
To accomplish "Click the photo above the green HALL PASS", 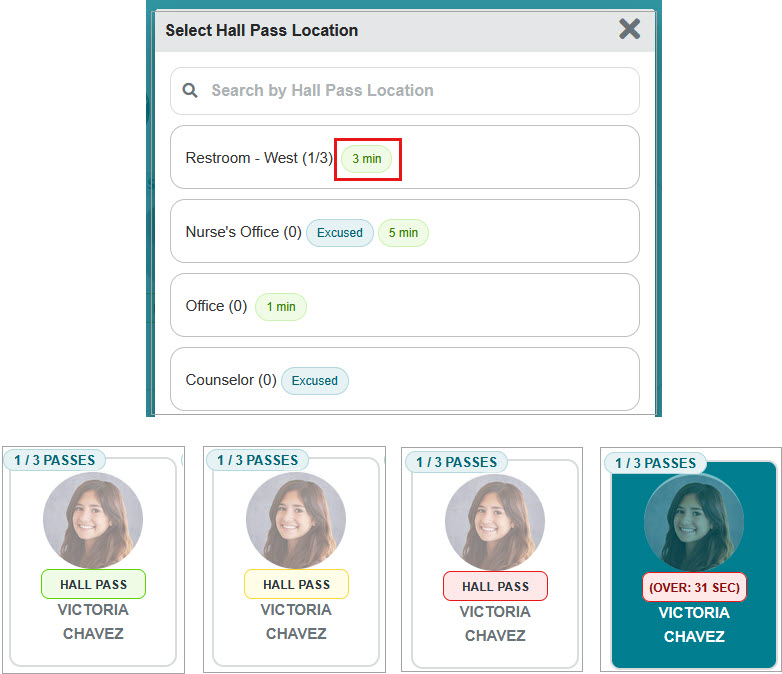I will (x=93, y=520).
